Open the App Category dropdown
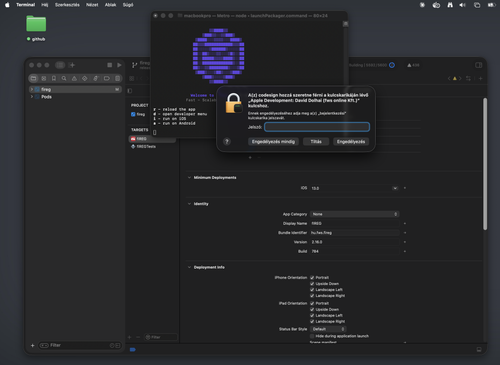 [x=354, y=214]
